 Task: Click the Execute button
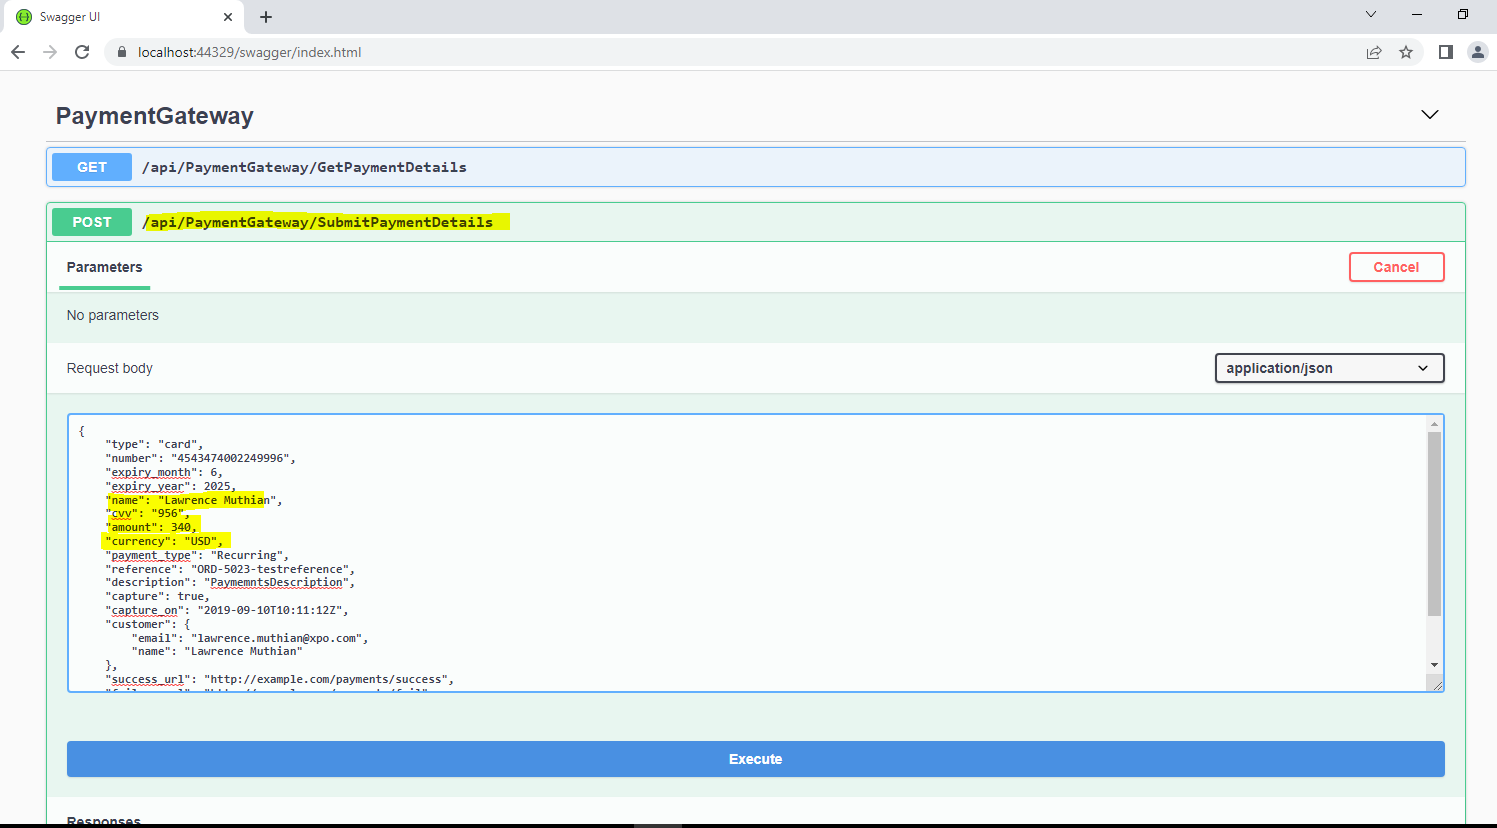(755, 759)
